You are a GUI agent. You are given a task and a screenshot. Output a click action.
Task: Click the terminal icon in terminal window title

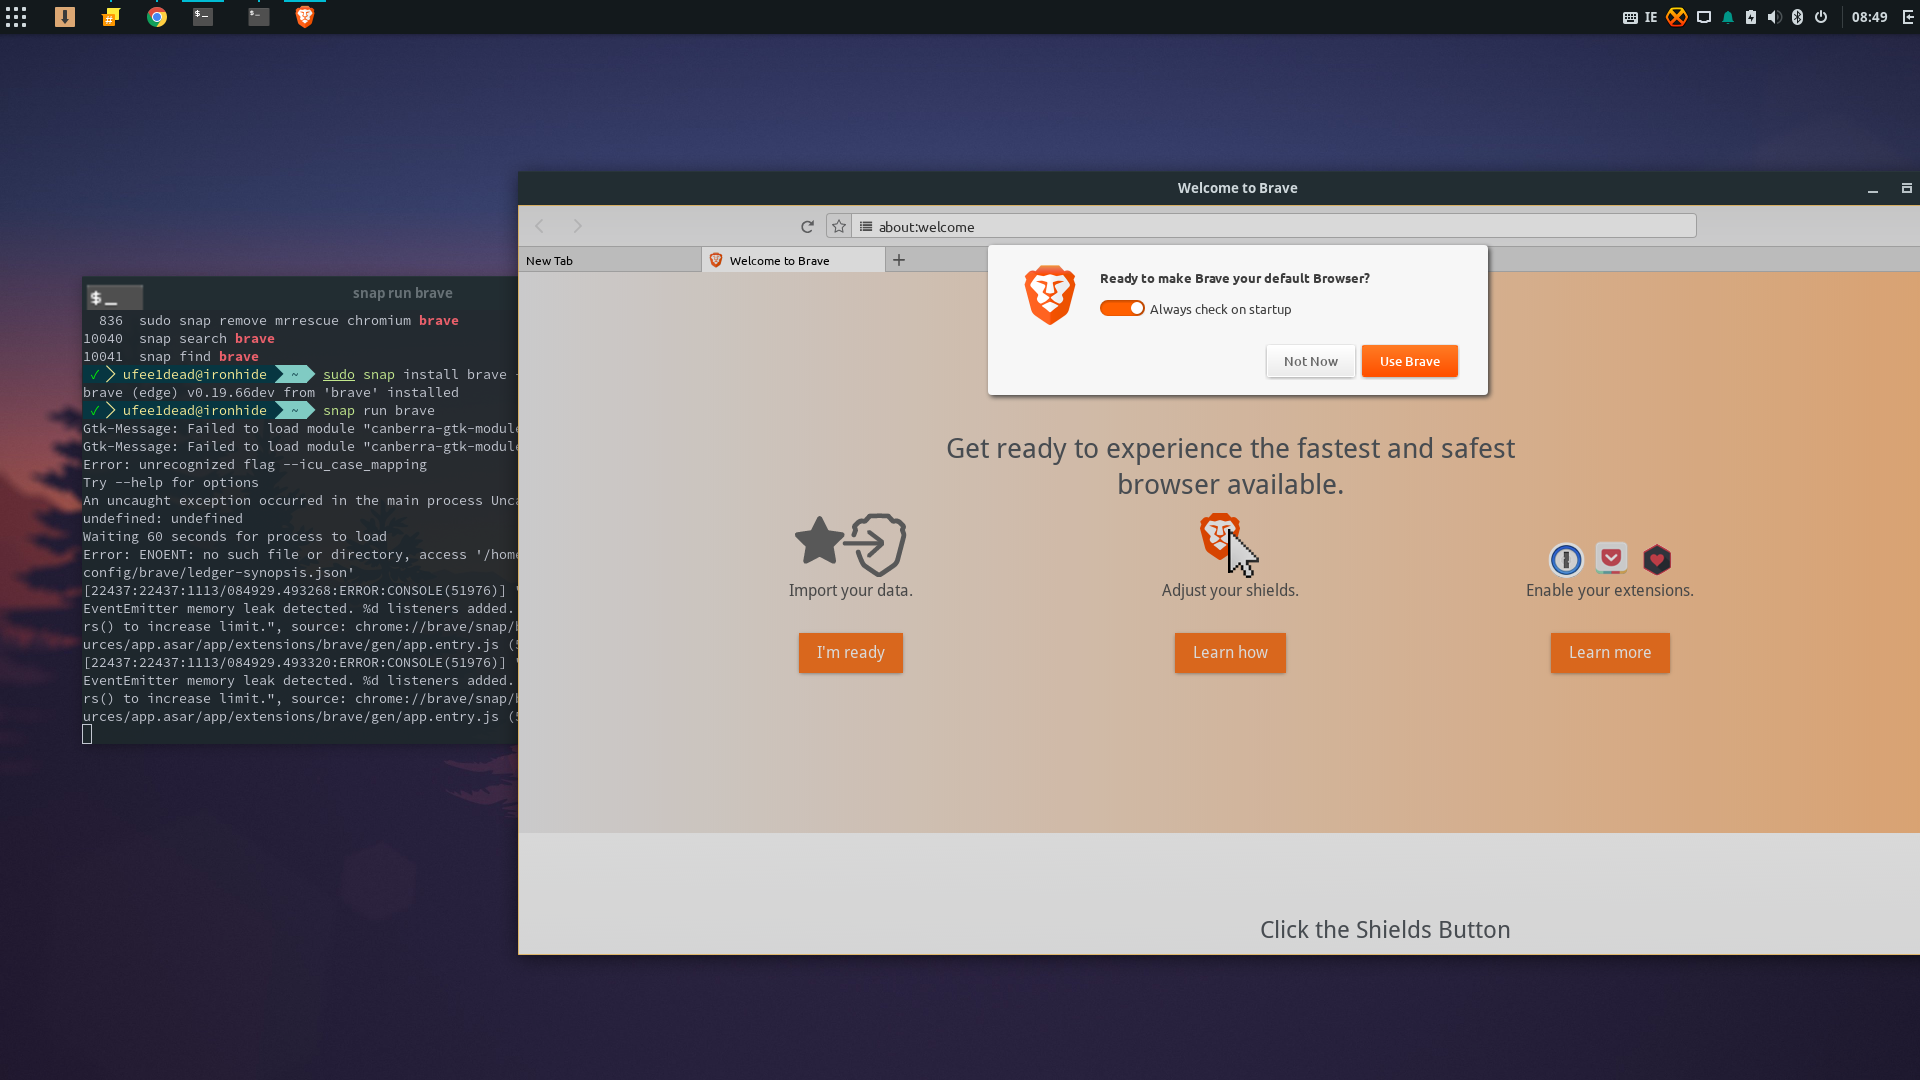(x=115, y=297)
